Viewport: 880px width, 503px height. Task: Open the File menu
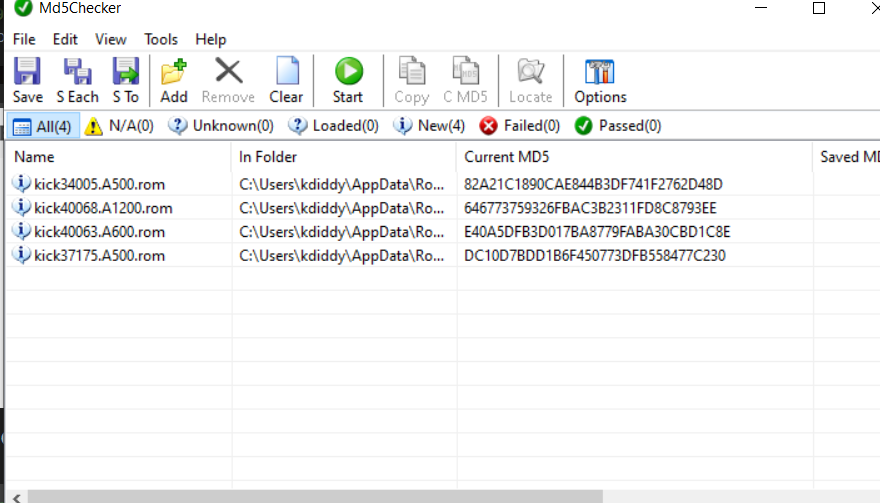pos(24,39)
